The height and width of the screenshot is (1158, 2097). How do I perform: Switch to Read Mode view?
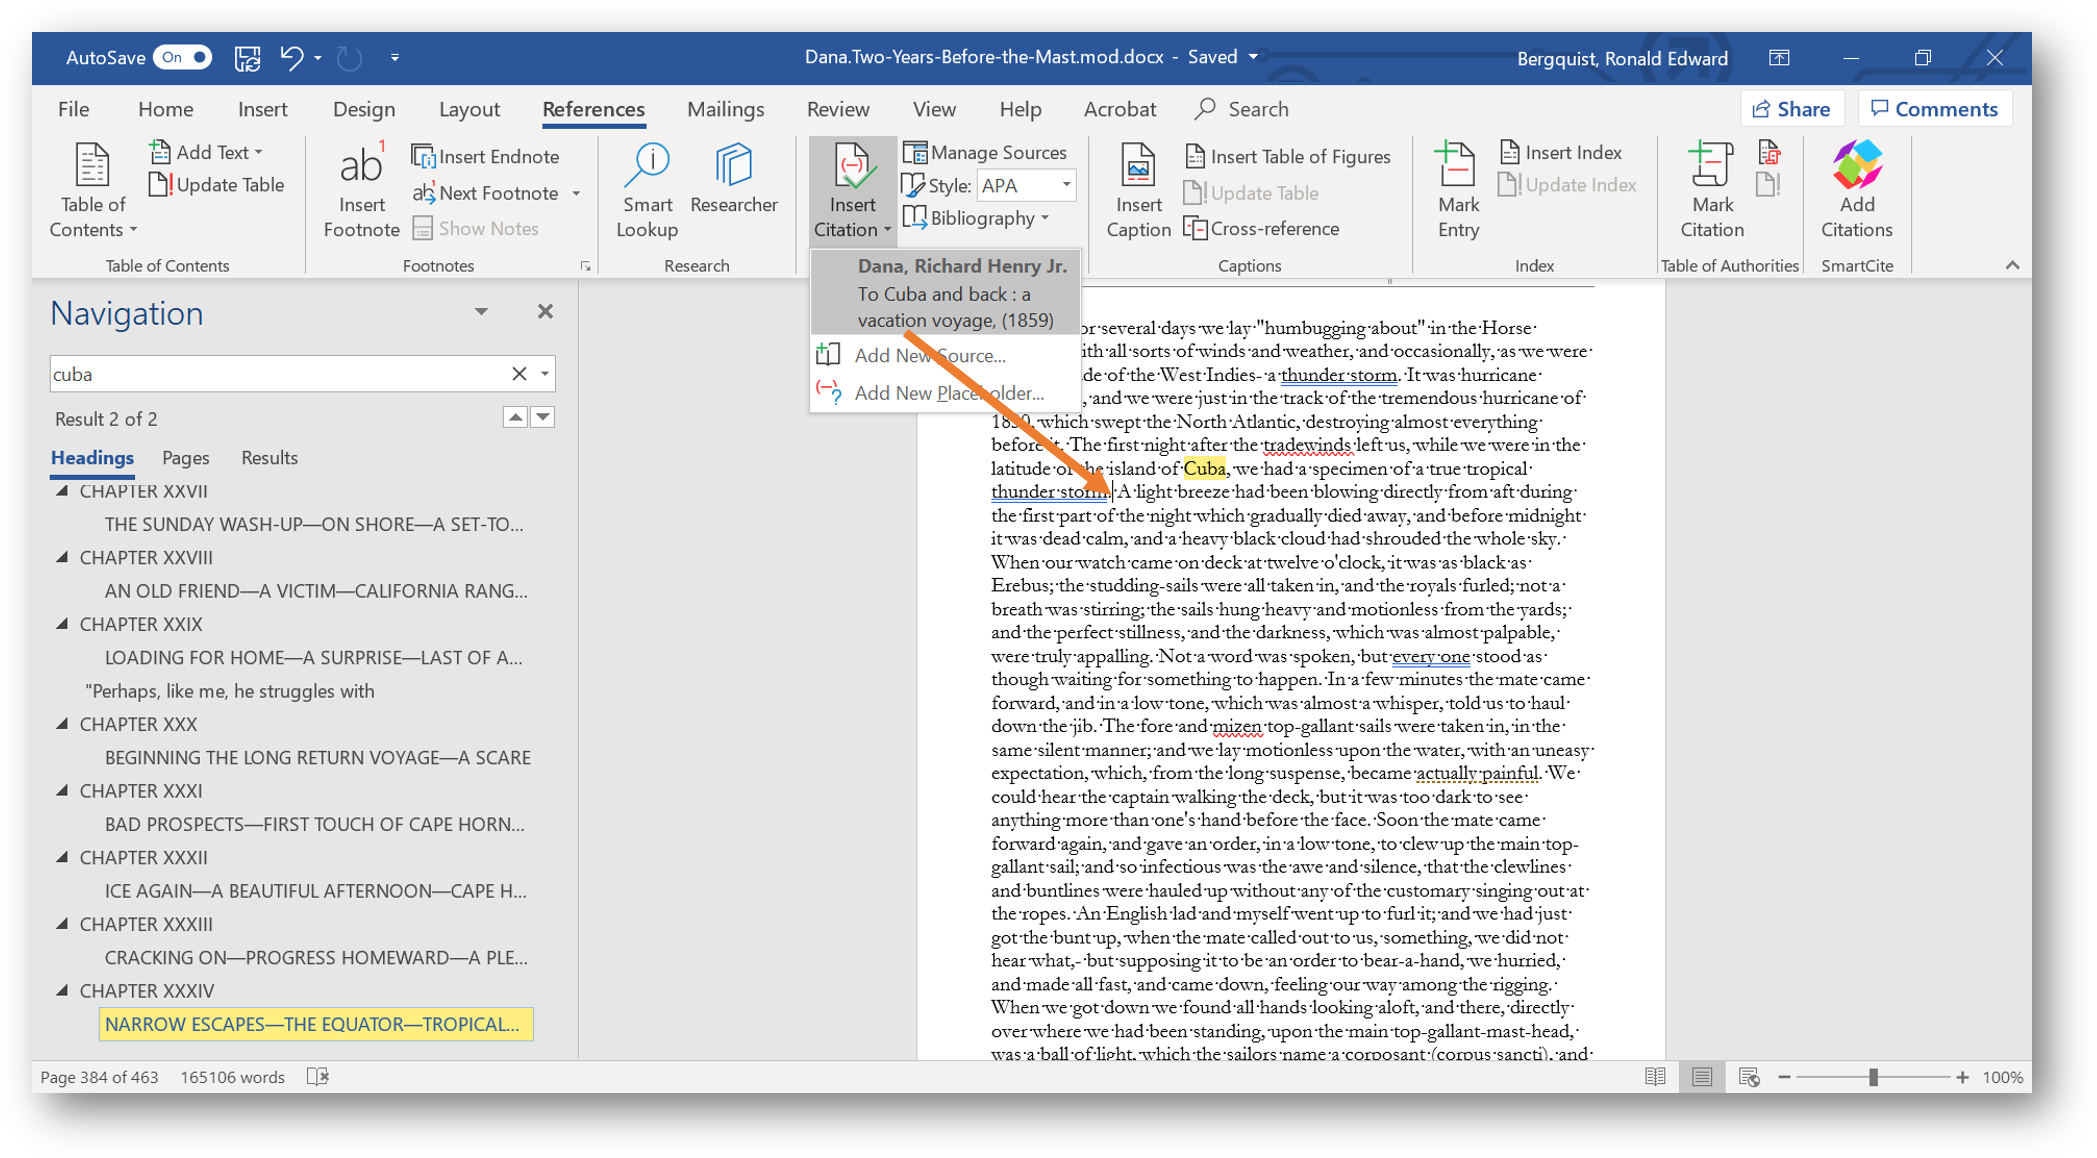click(x=1655, y=1077)
